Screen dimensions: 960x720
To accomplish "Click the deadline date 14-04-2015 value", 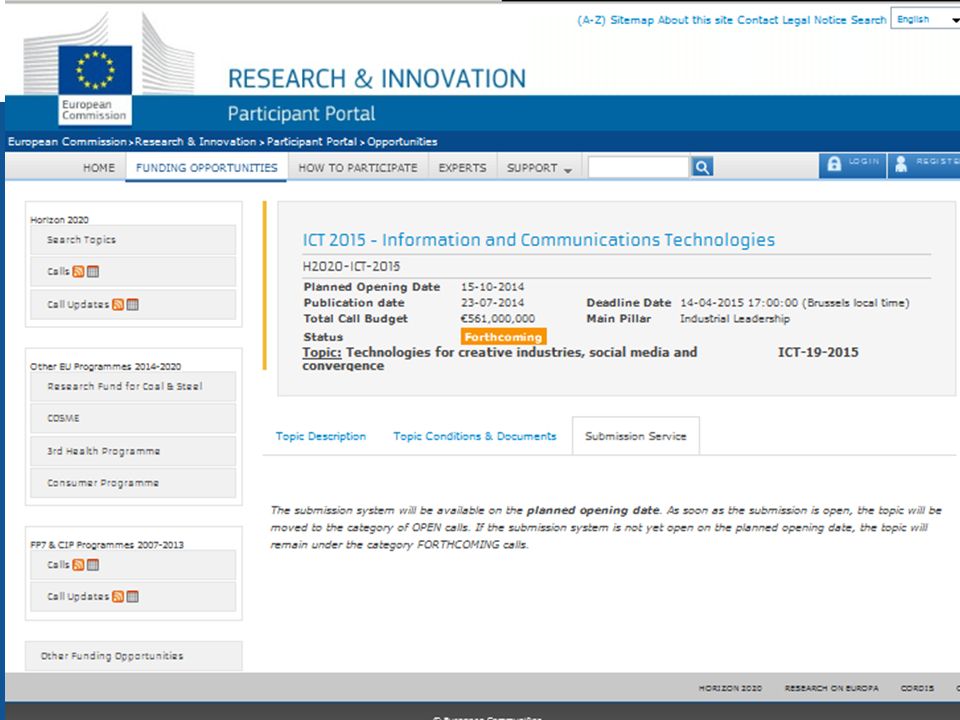I will click(x=795, y=302).
